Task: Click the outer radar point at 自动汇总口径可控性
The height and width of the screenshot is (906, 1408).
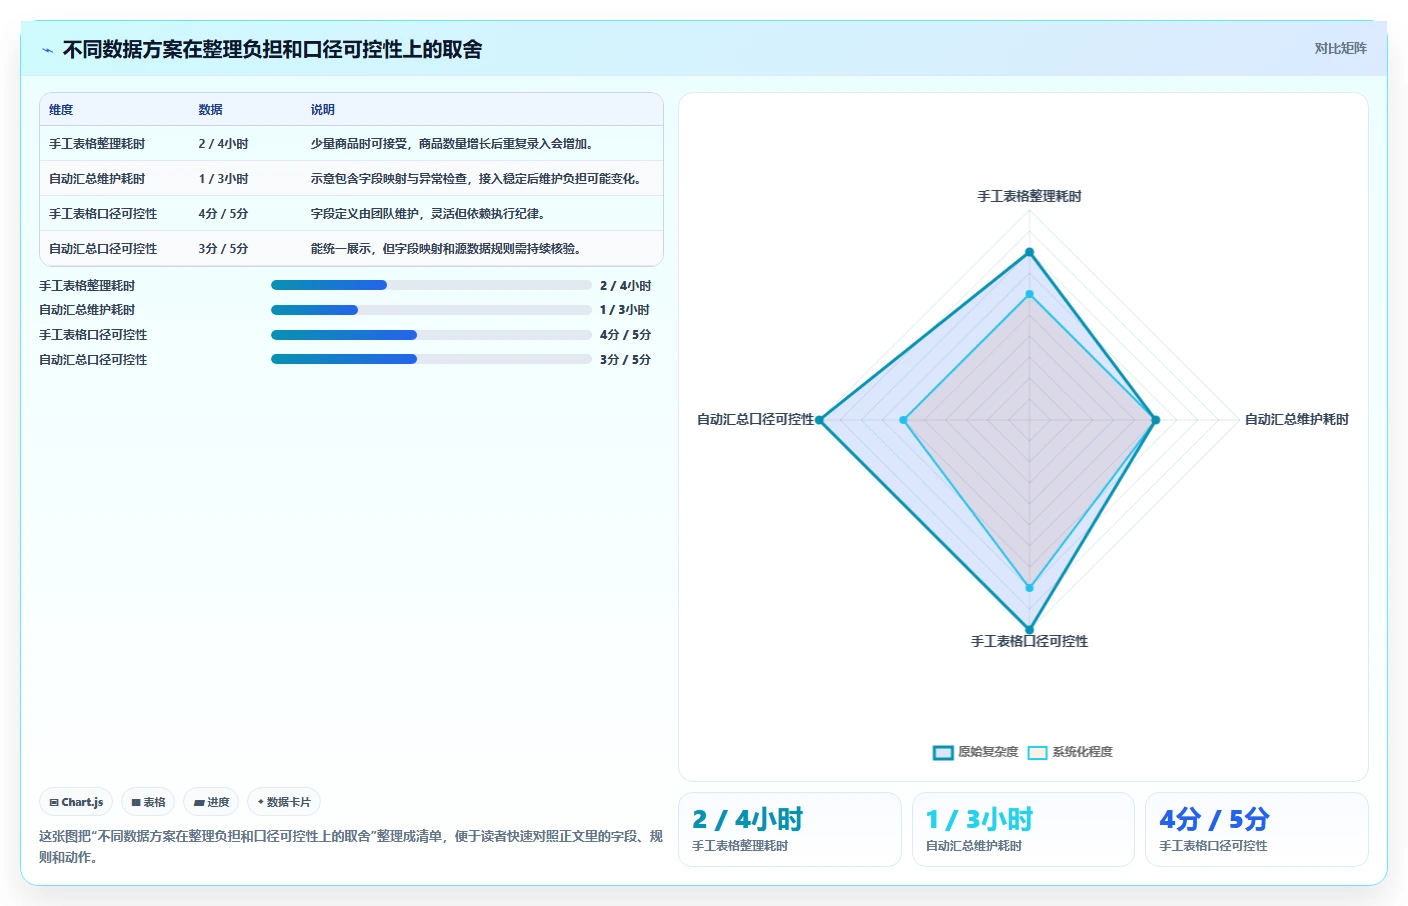Action: click(819, 420)
